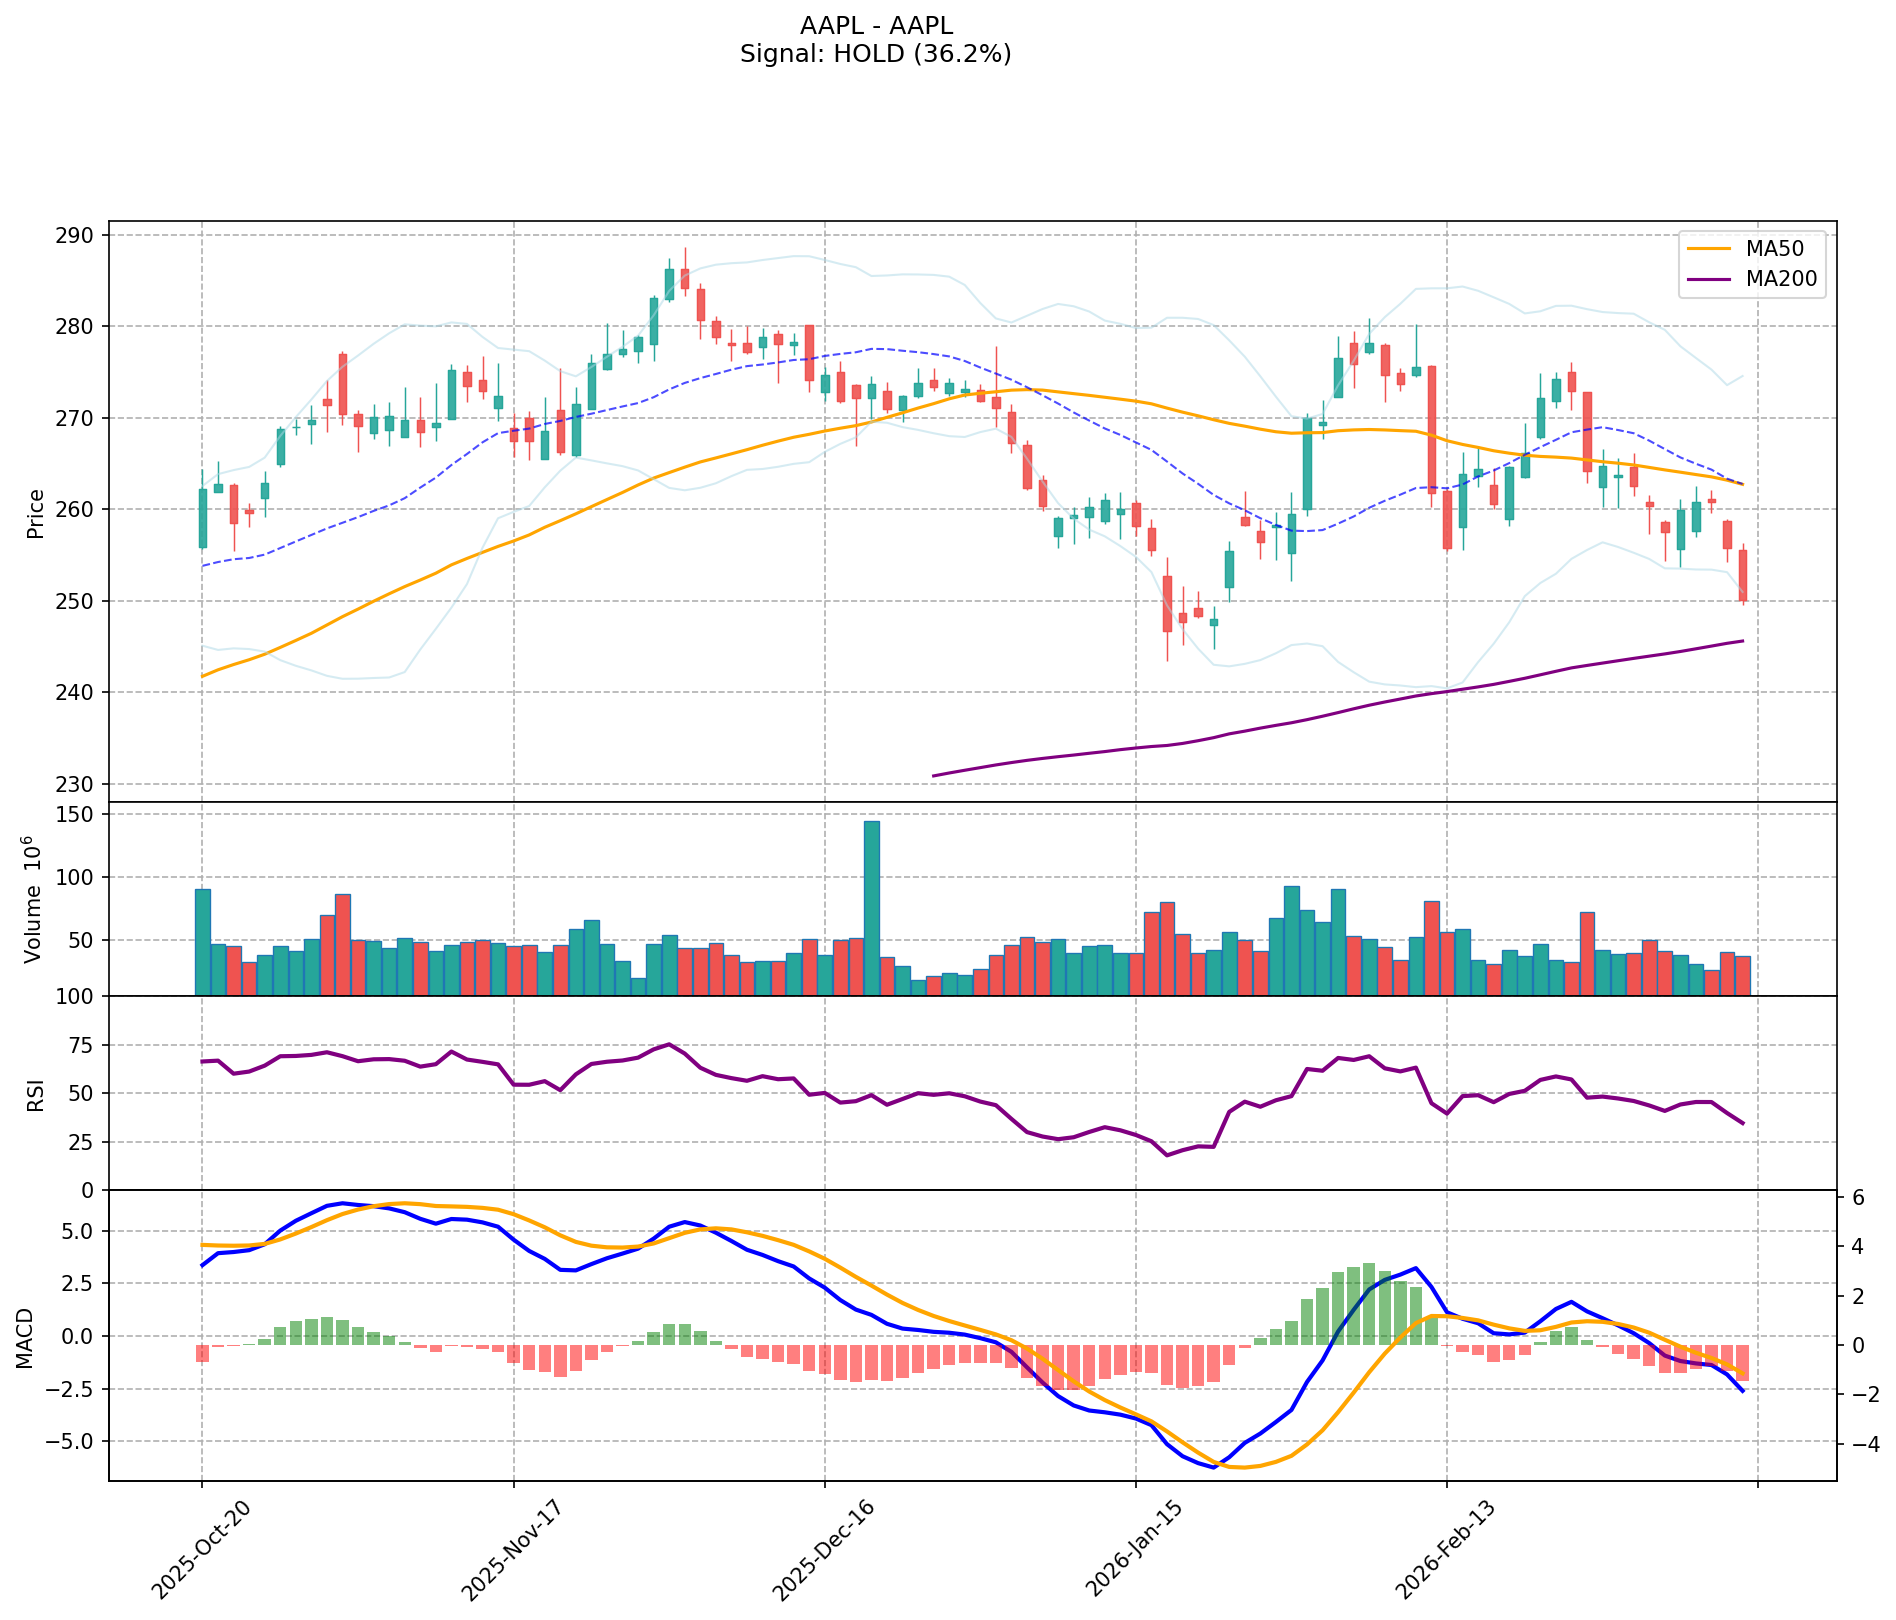Click the 230 price tick label
The image size is (1896, 1620).
[76, 784]
